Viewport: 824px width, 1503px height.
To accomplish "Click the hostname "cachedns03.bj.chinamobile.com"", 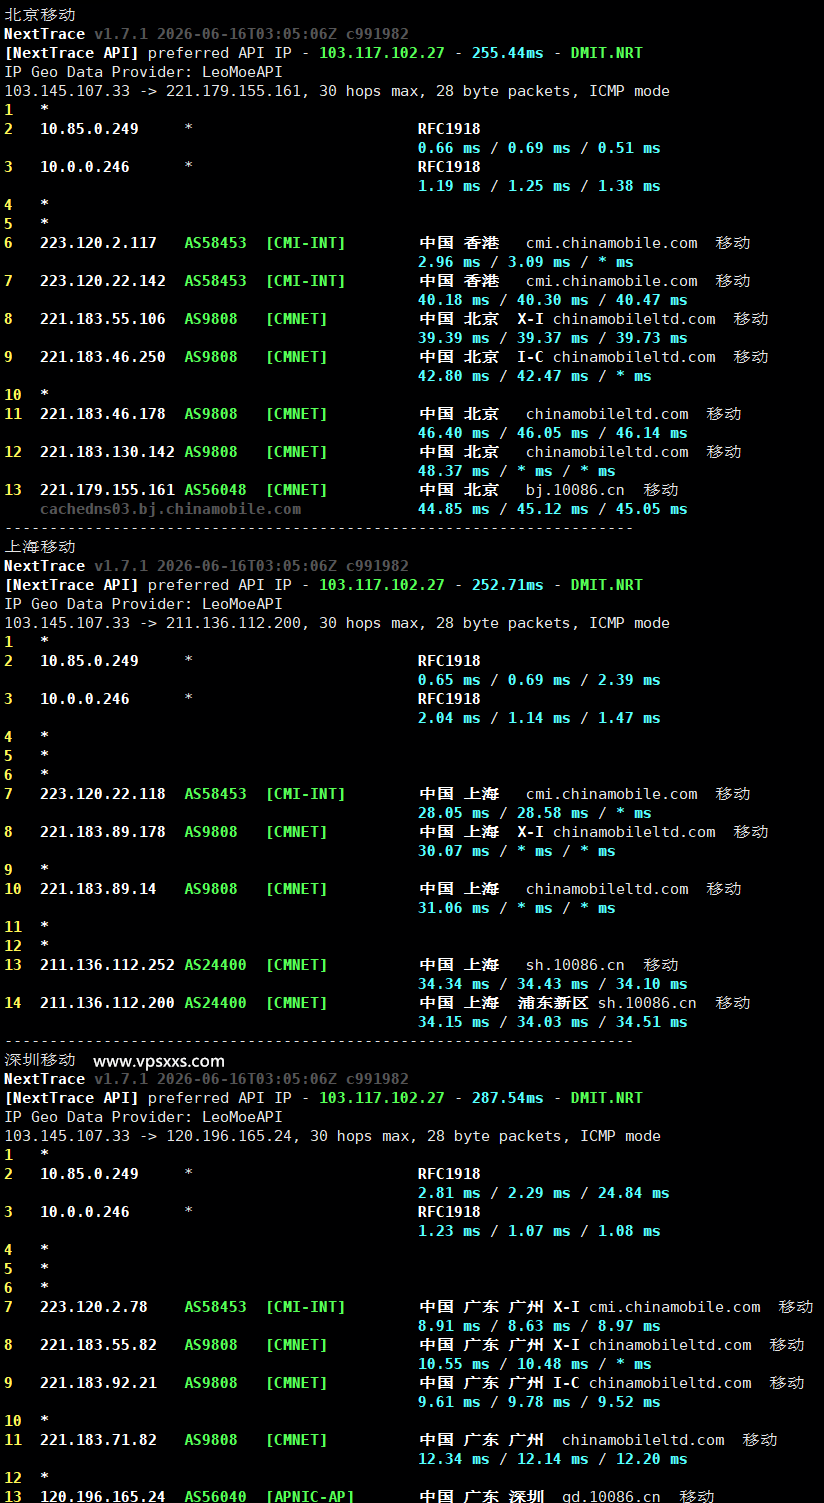I will click(x=170, y=509).
